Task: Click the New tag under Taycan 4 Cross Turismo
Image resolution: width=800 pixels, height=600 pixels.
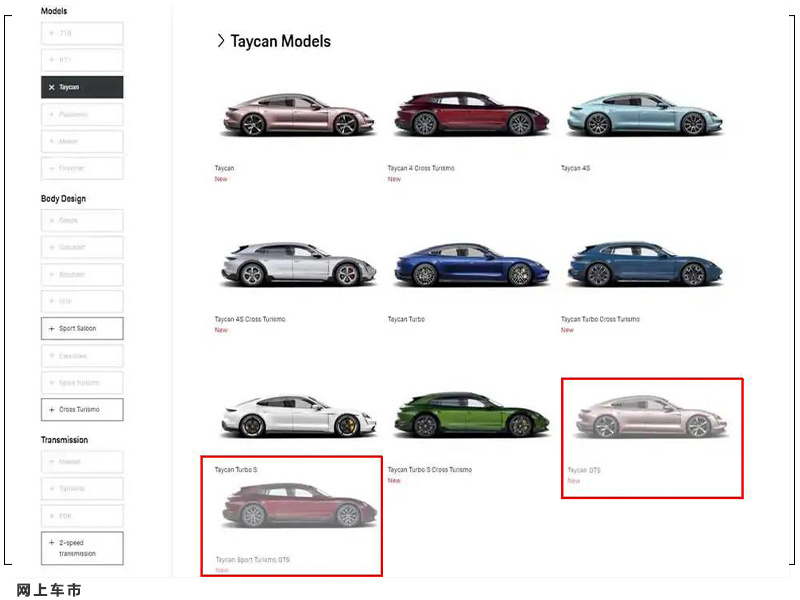Action: point(394,179)
